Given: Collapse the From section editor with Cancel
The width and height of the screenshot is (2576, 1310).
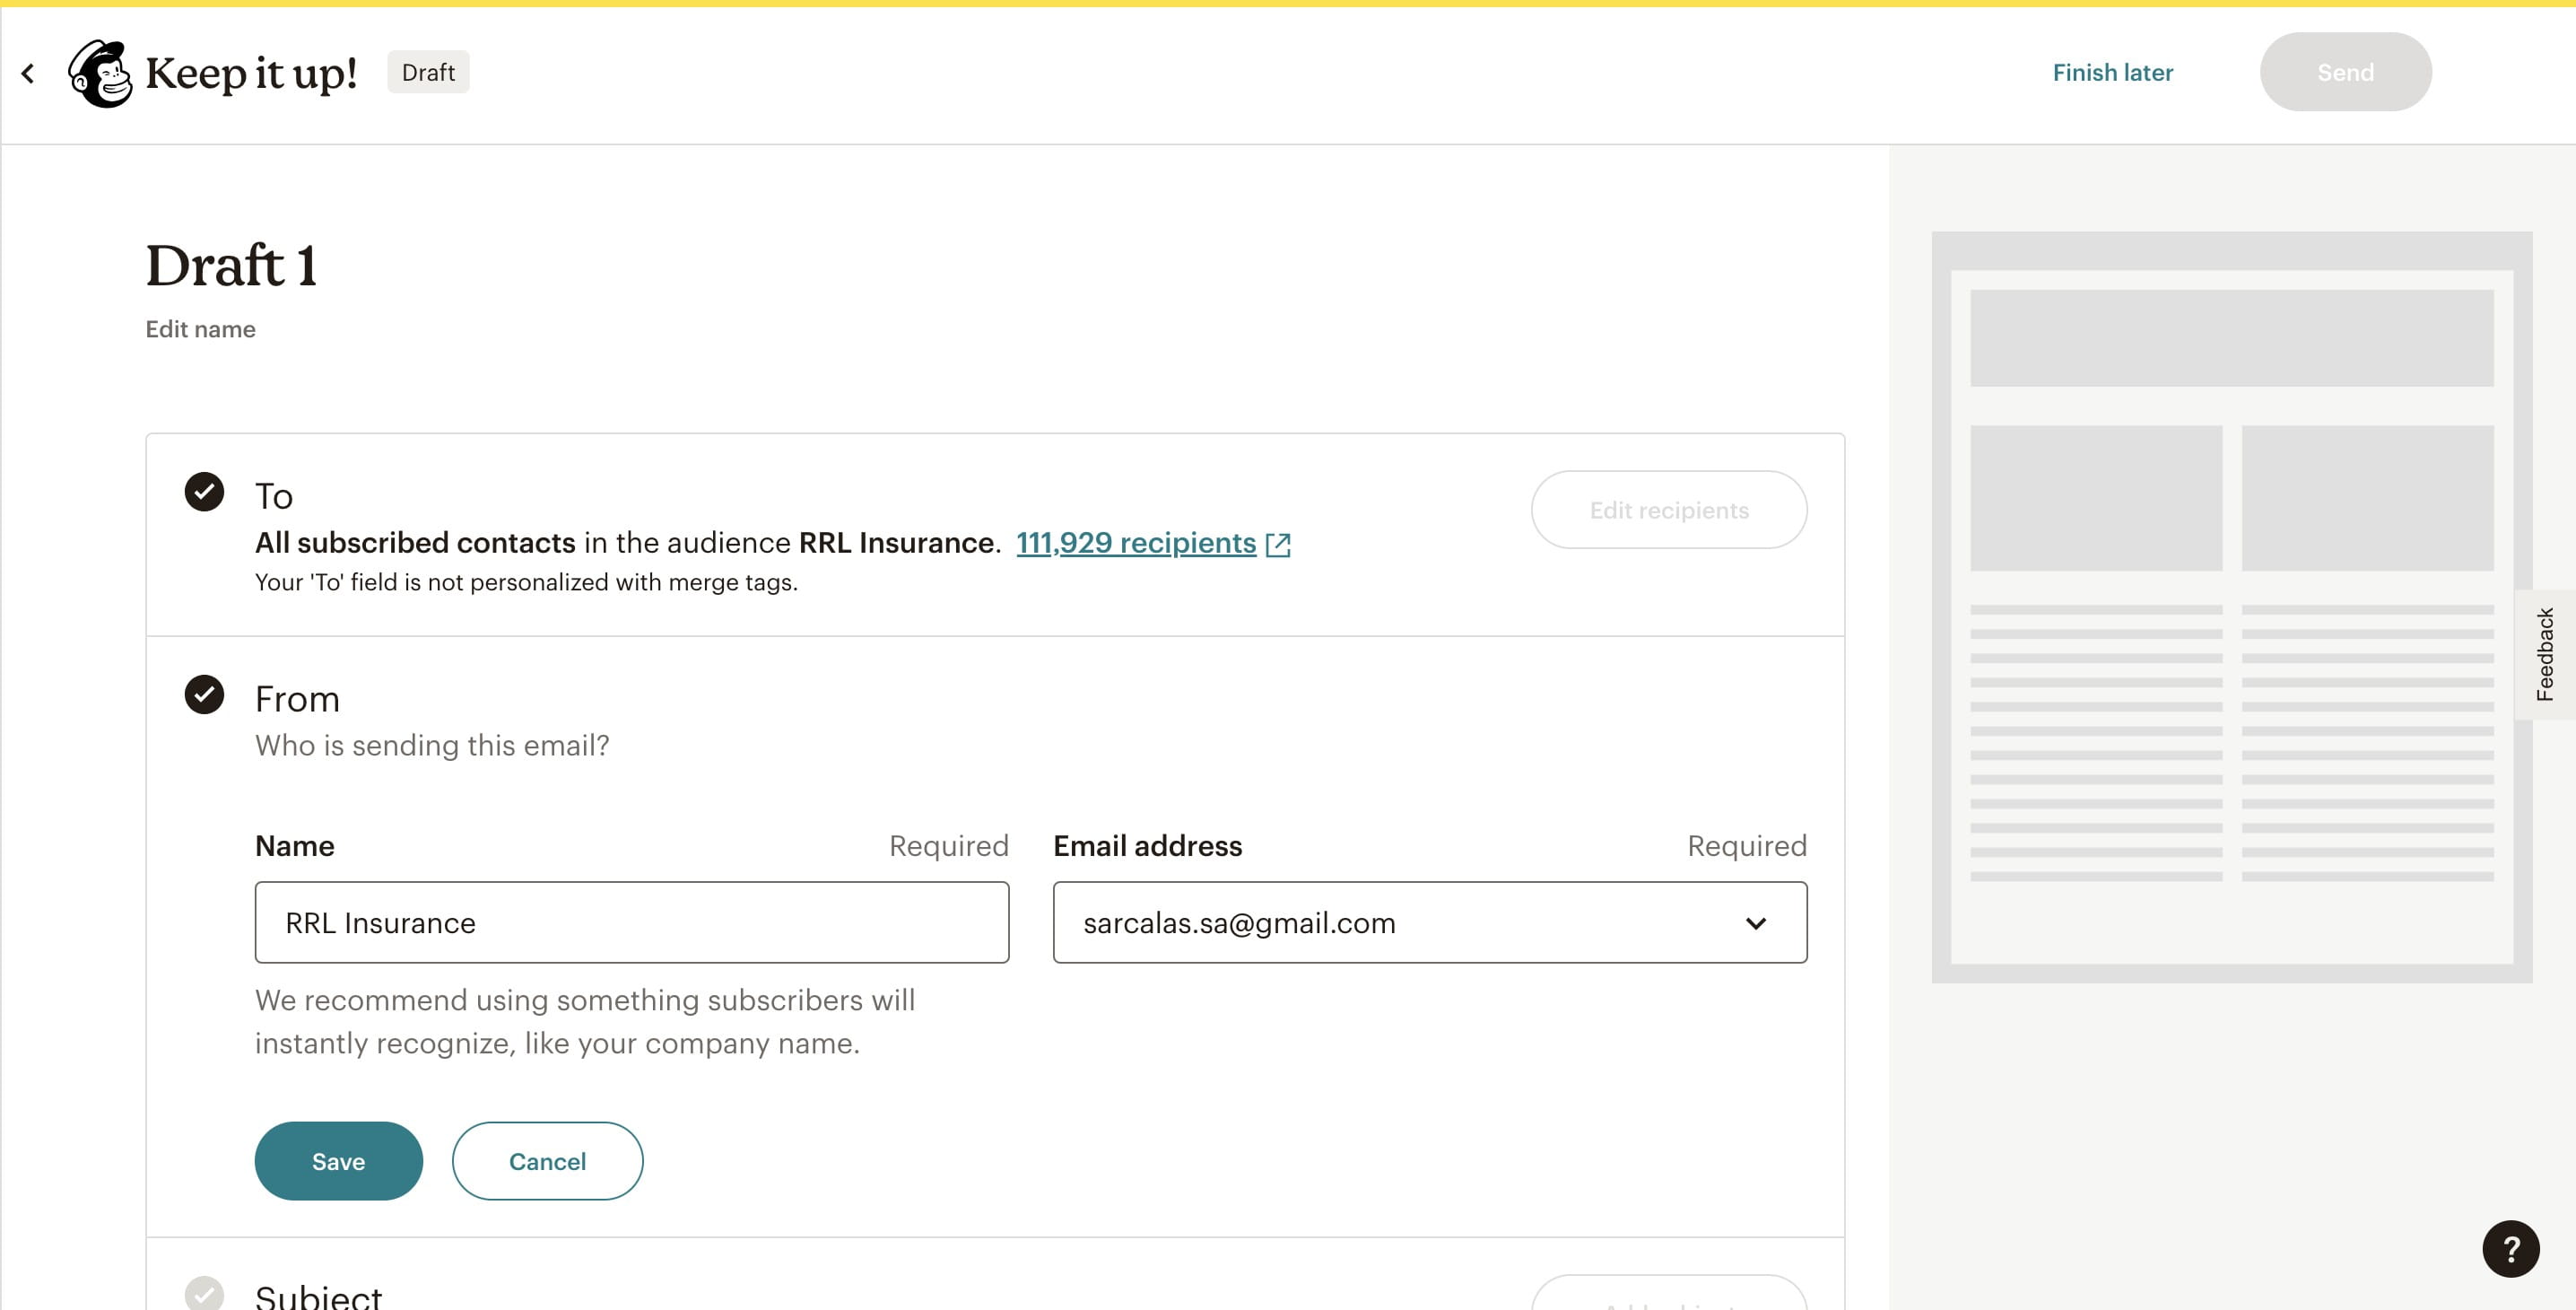Looking at the screenshot, I should [547, 1160].
